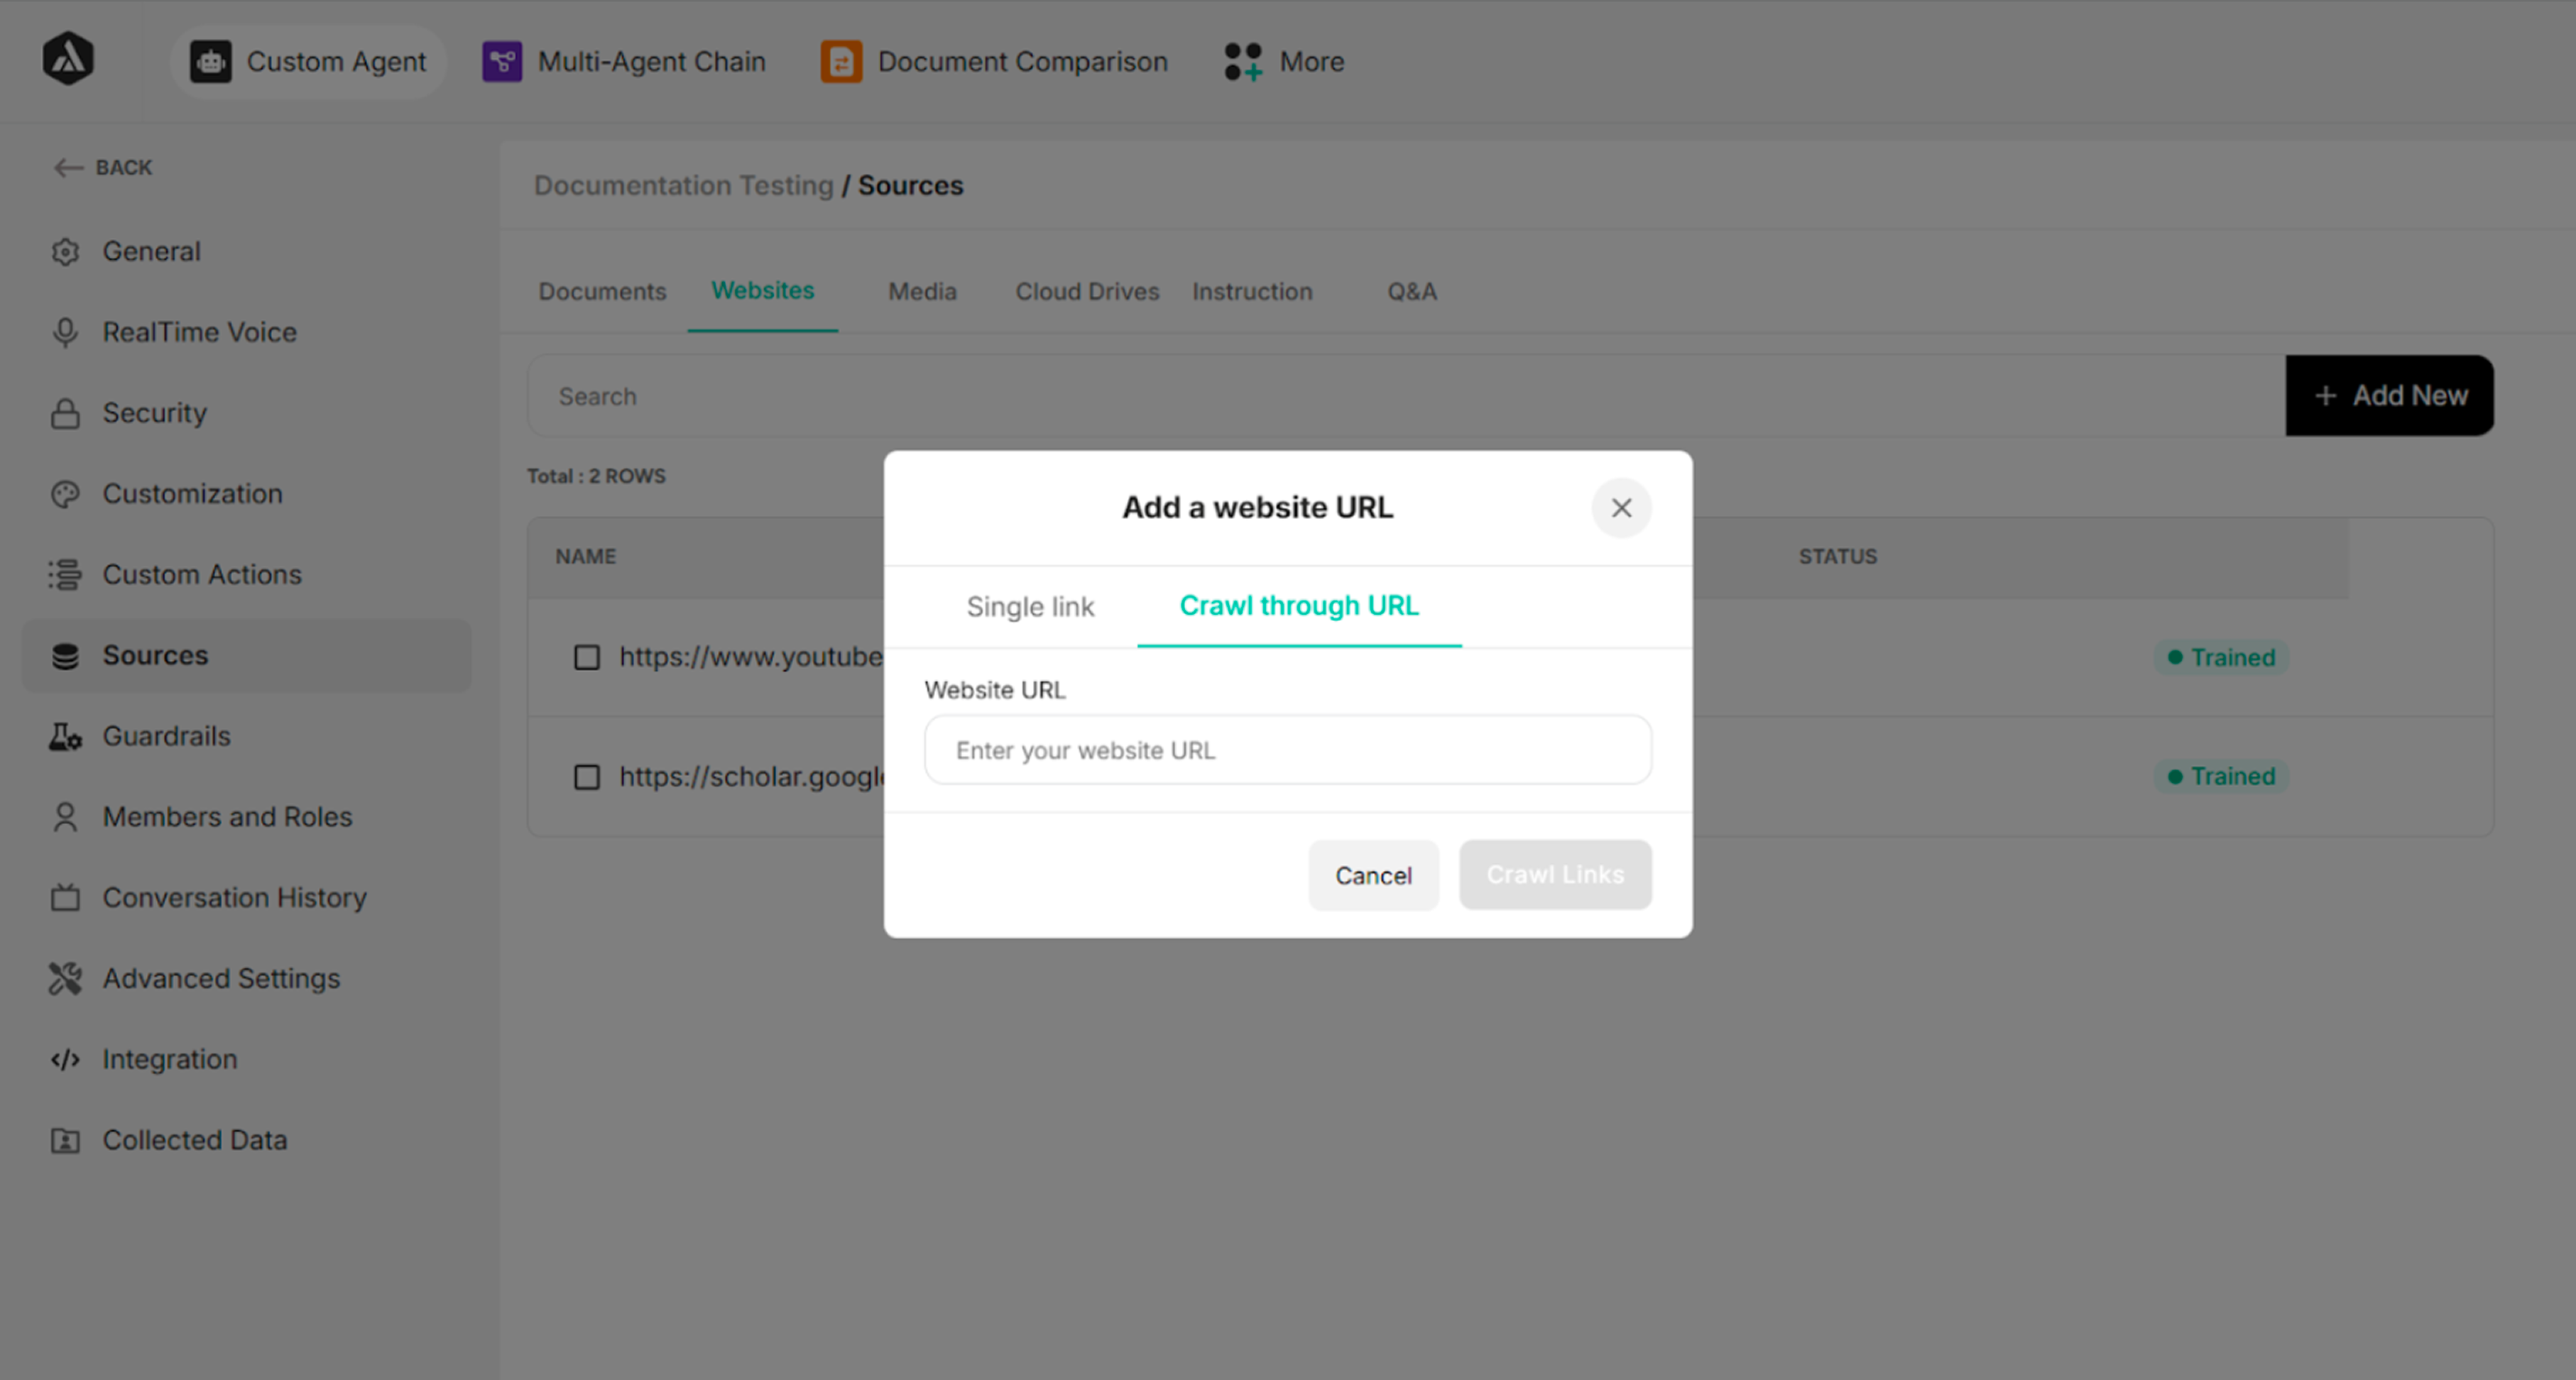The width and height of the screenshot is (2576, 1380).
Task: Click the General gear icon
Action: 65,252
